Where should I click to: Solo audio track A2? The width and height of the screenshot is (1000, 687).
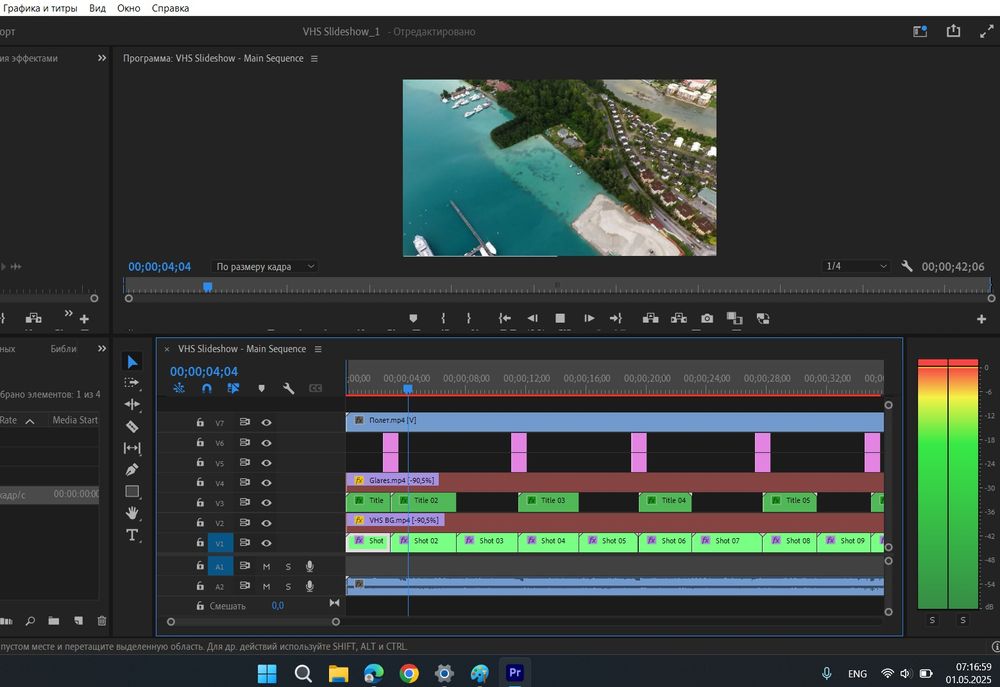pos(288,586)
